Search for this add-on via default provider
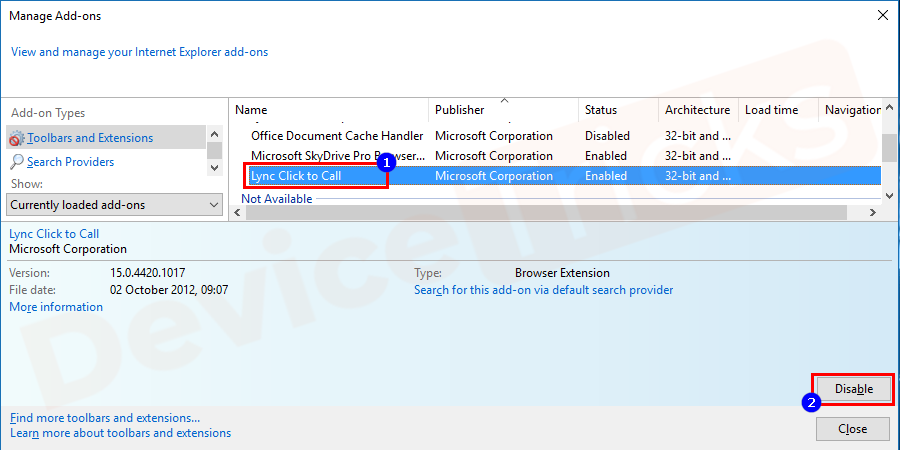The height and width of the screenshot is (450, 900). tap(544, 290)
